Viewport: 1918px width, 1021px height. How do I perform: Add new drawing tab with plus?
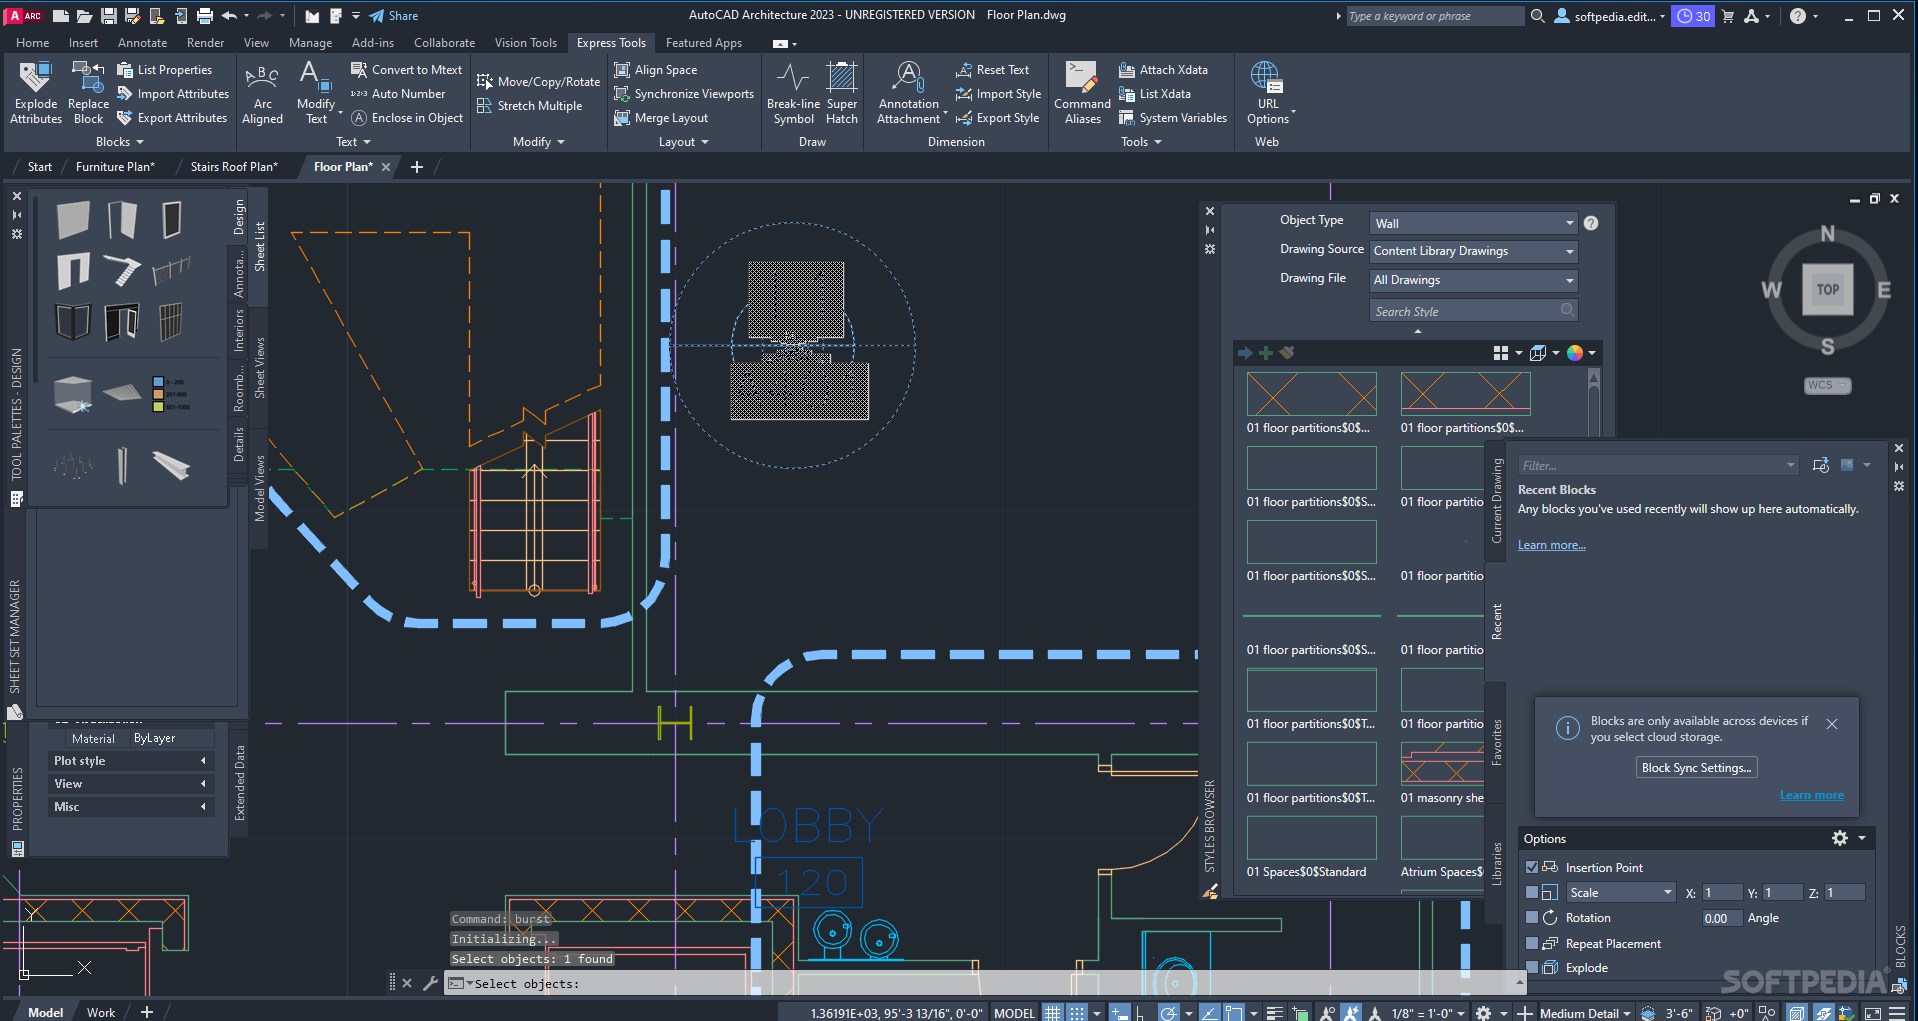417,167
